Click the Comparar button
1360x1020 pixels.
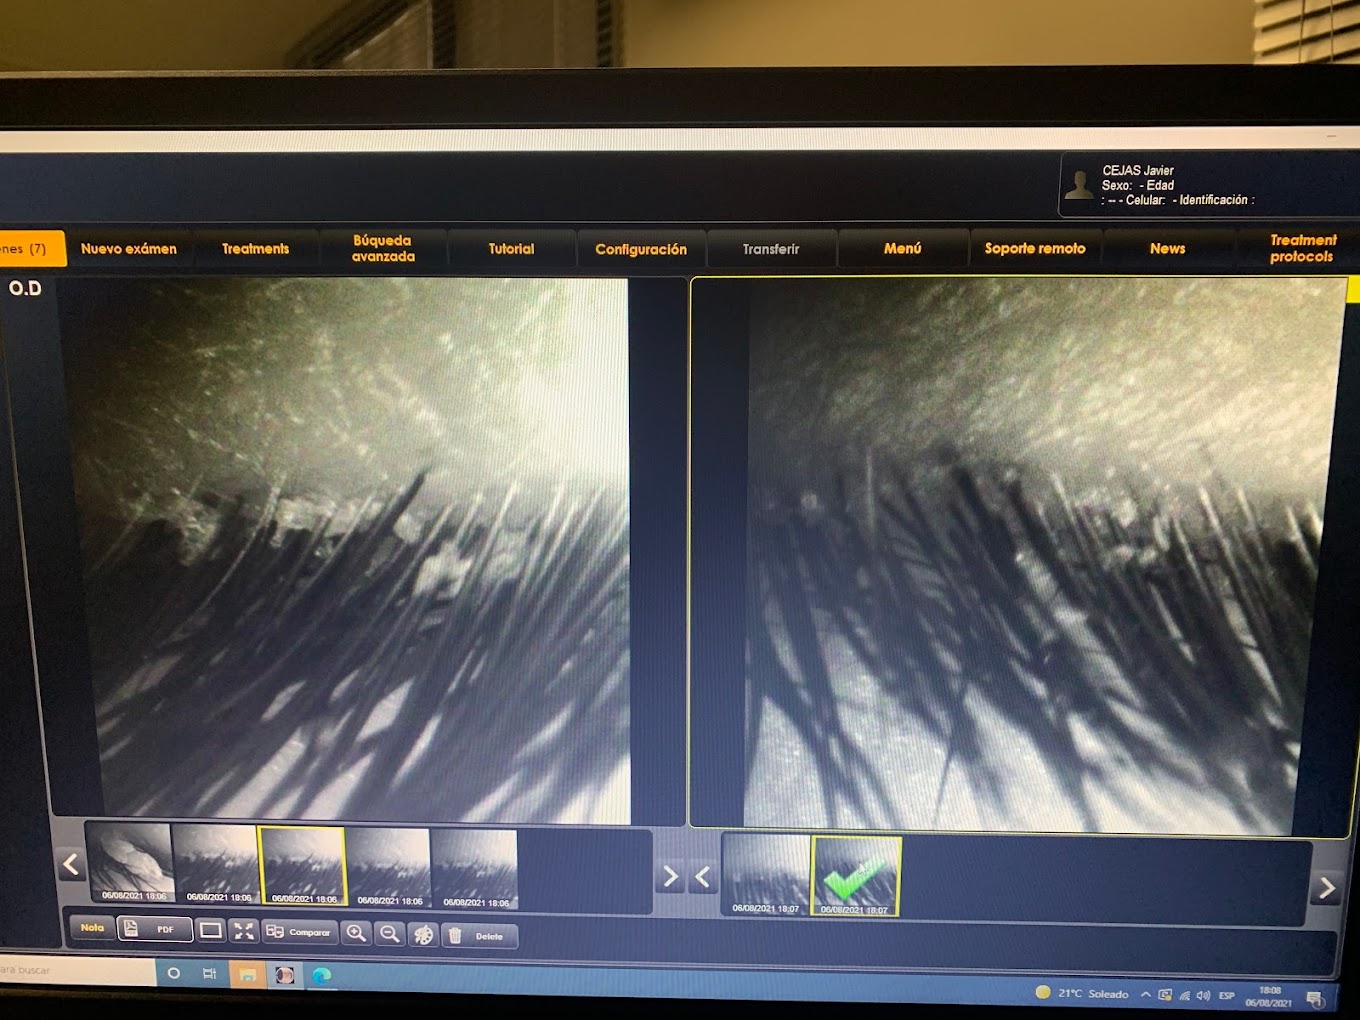pos(298,932)
